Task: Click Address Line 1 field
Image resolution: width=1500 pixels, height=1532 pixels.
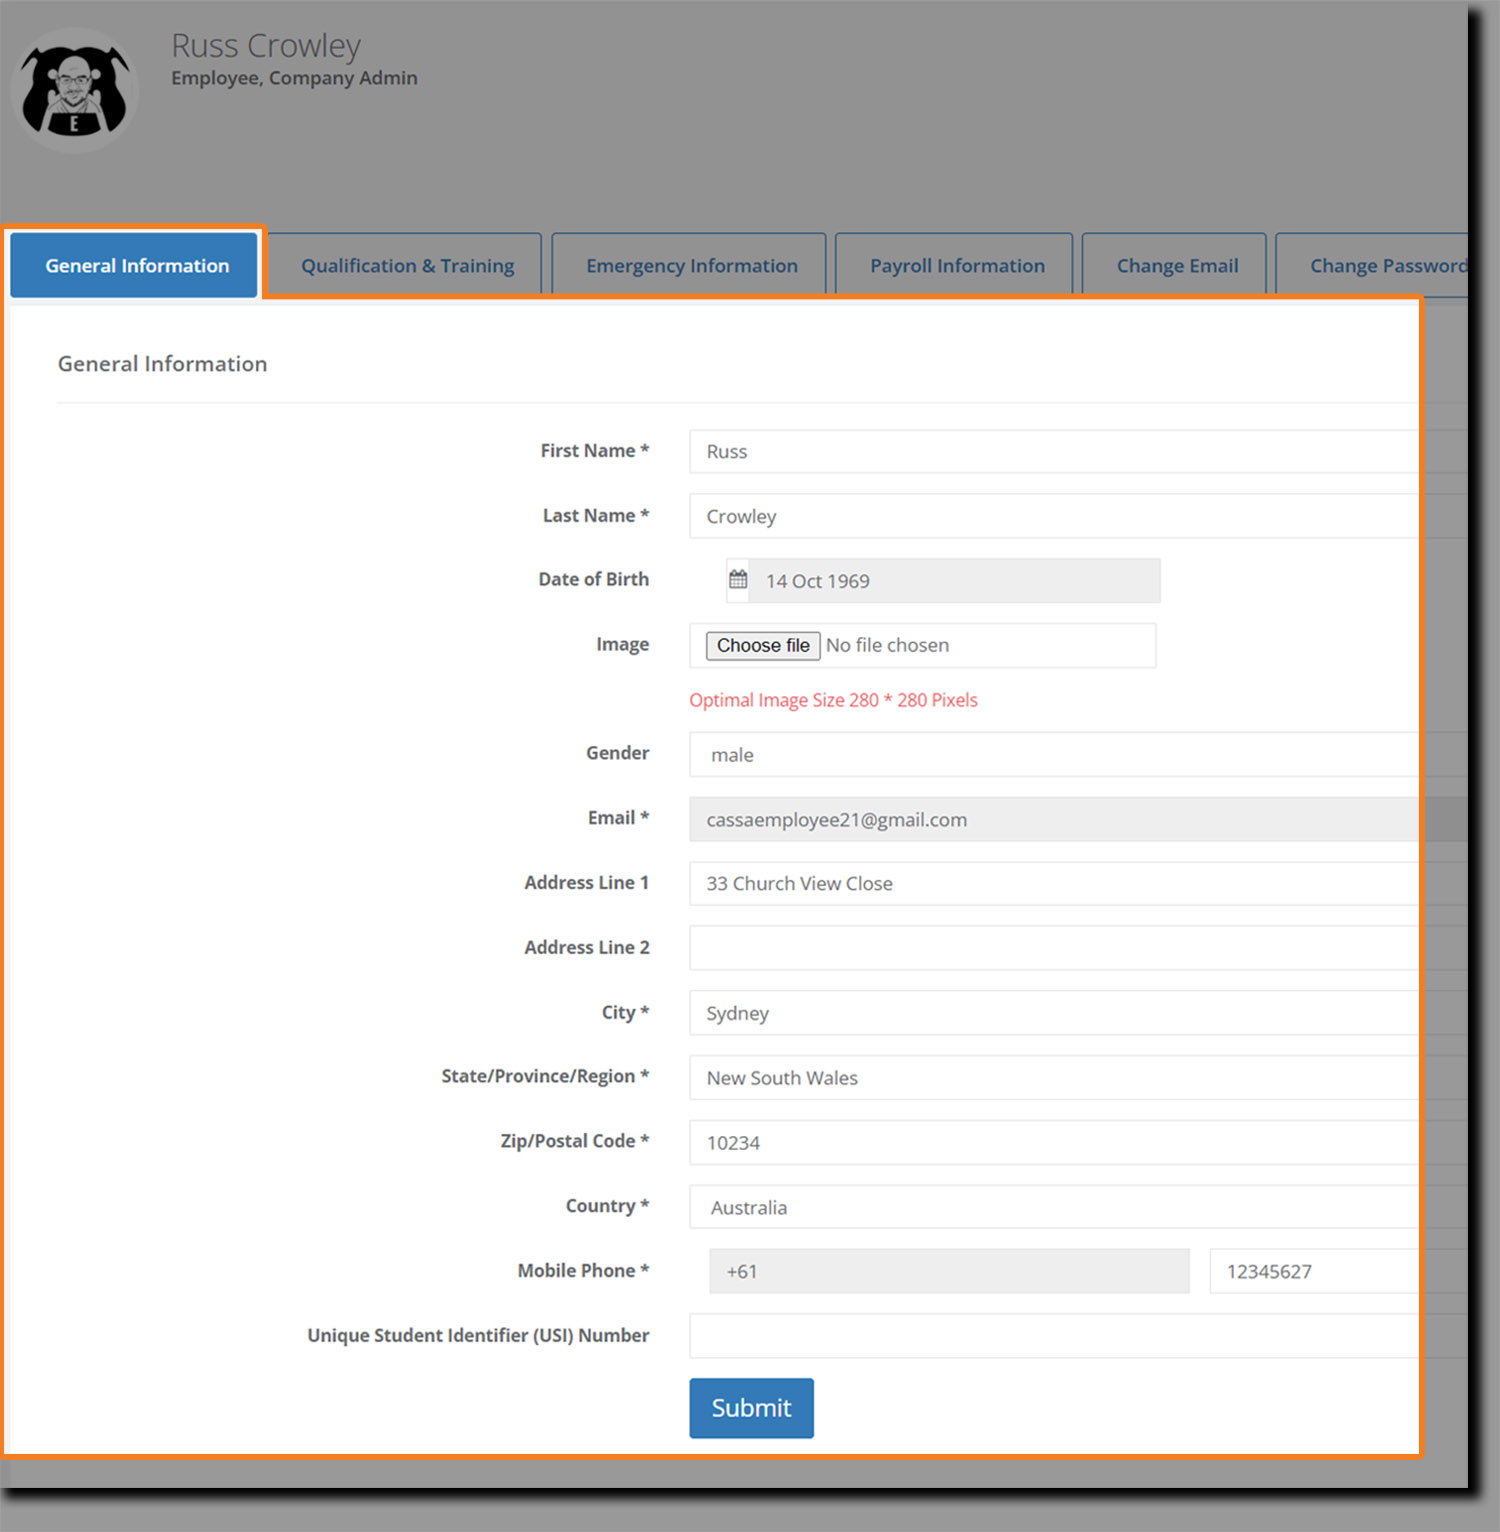Action: pos(1078,884)
